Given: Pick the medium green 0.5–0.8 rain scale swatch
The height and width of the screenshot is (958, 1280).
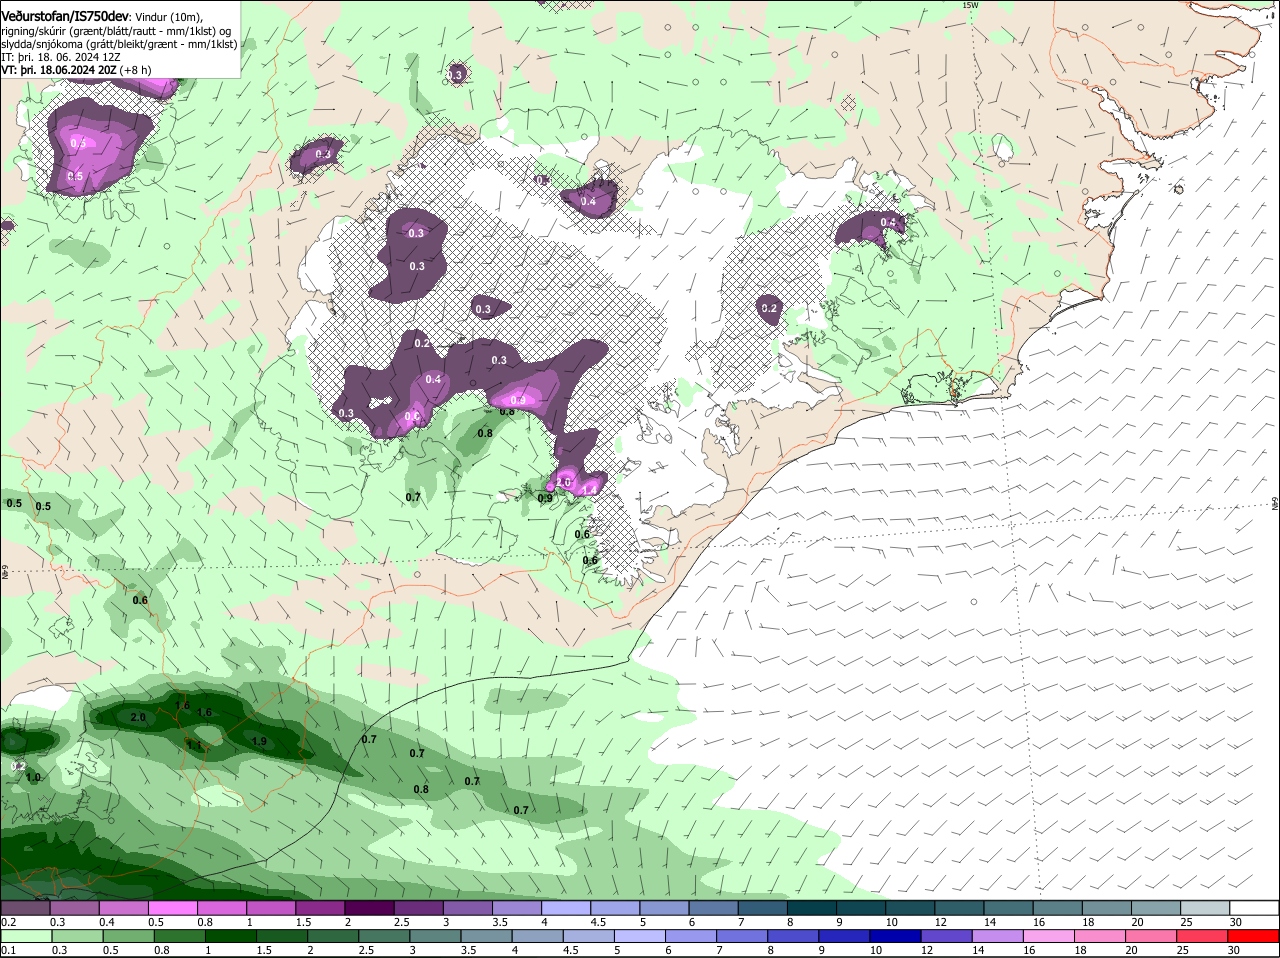Looking at the screenshot, I should (128, 936).
